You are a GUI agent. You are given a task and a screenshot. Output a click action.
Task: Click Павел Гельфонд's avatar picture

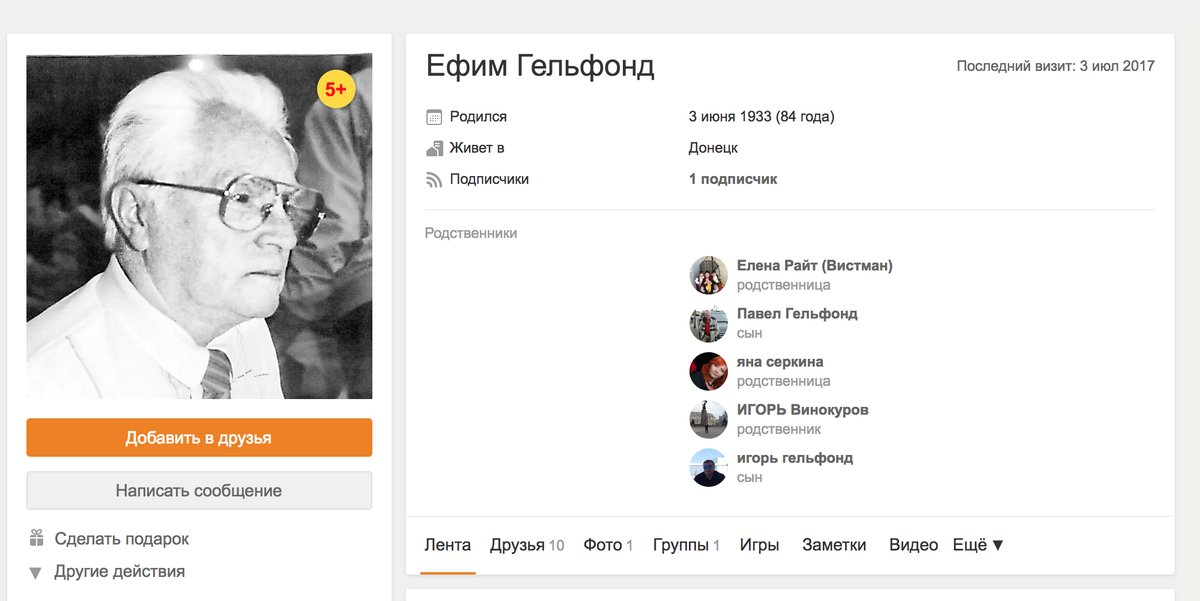click(x=708, y=323)
